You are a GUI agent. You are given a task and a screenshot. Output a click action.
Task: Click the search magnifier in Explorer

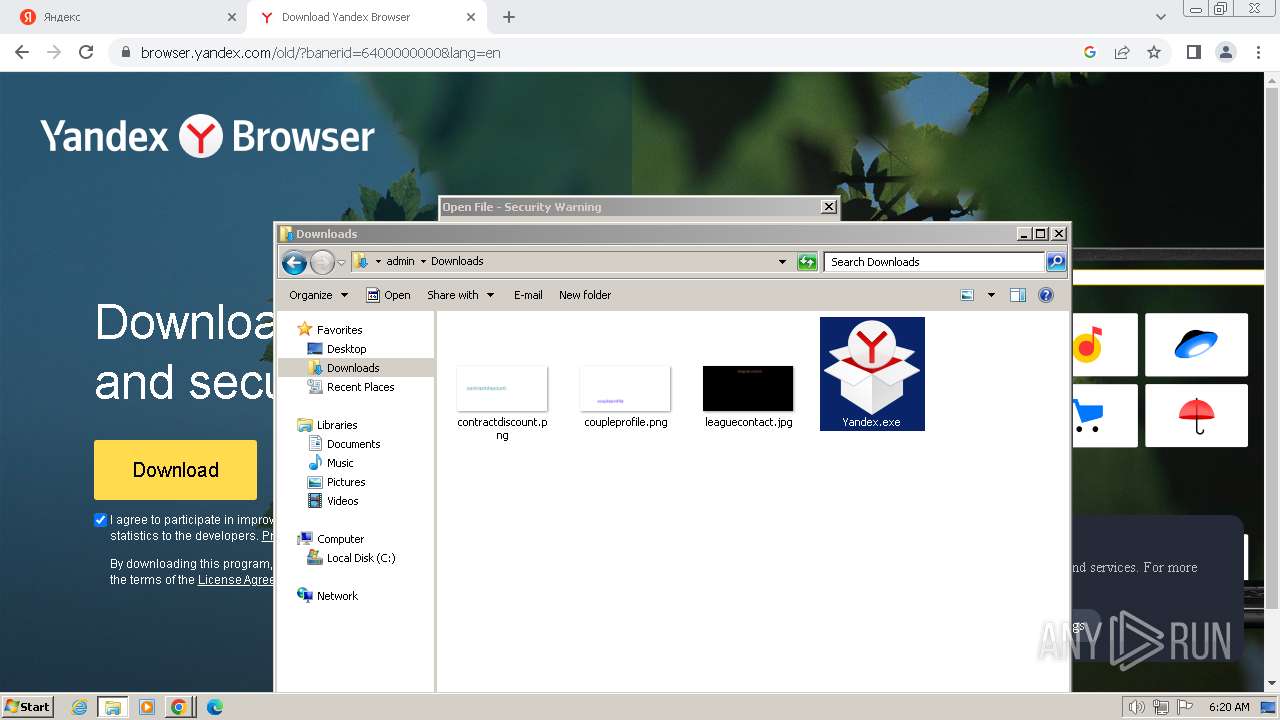coord(1056,262)
